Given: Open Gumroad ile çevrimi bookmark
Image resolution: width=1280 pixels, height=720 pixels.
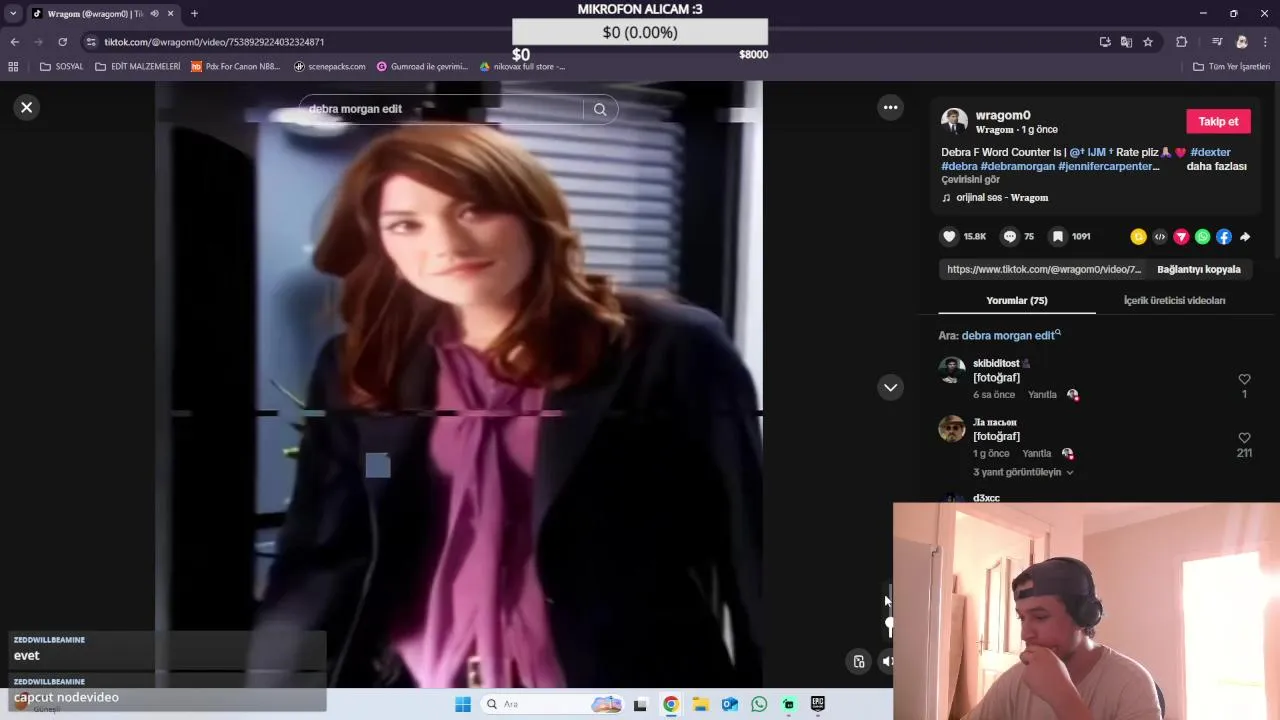Looking at the screenshot, I should point(422,67).
